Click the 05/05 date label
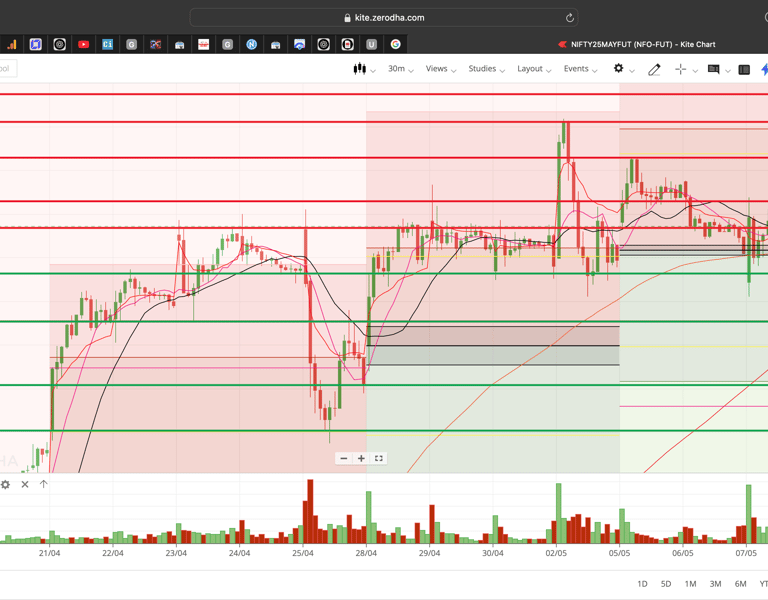The width and height of the screenshot is (768, 600). [x=619, y=553]
